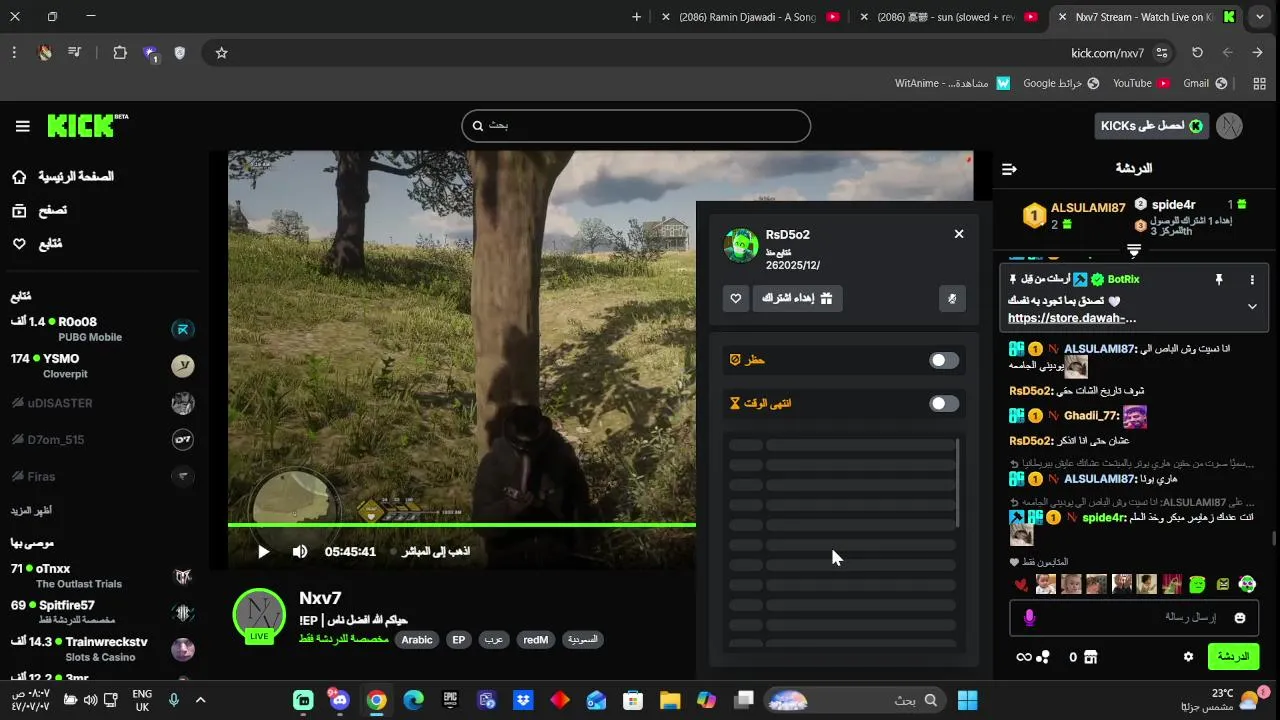Switch to the sun slowed YouTube tab

tap(949, 17)
